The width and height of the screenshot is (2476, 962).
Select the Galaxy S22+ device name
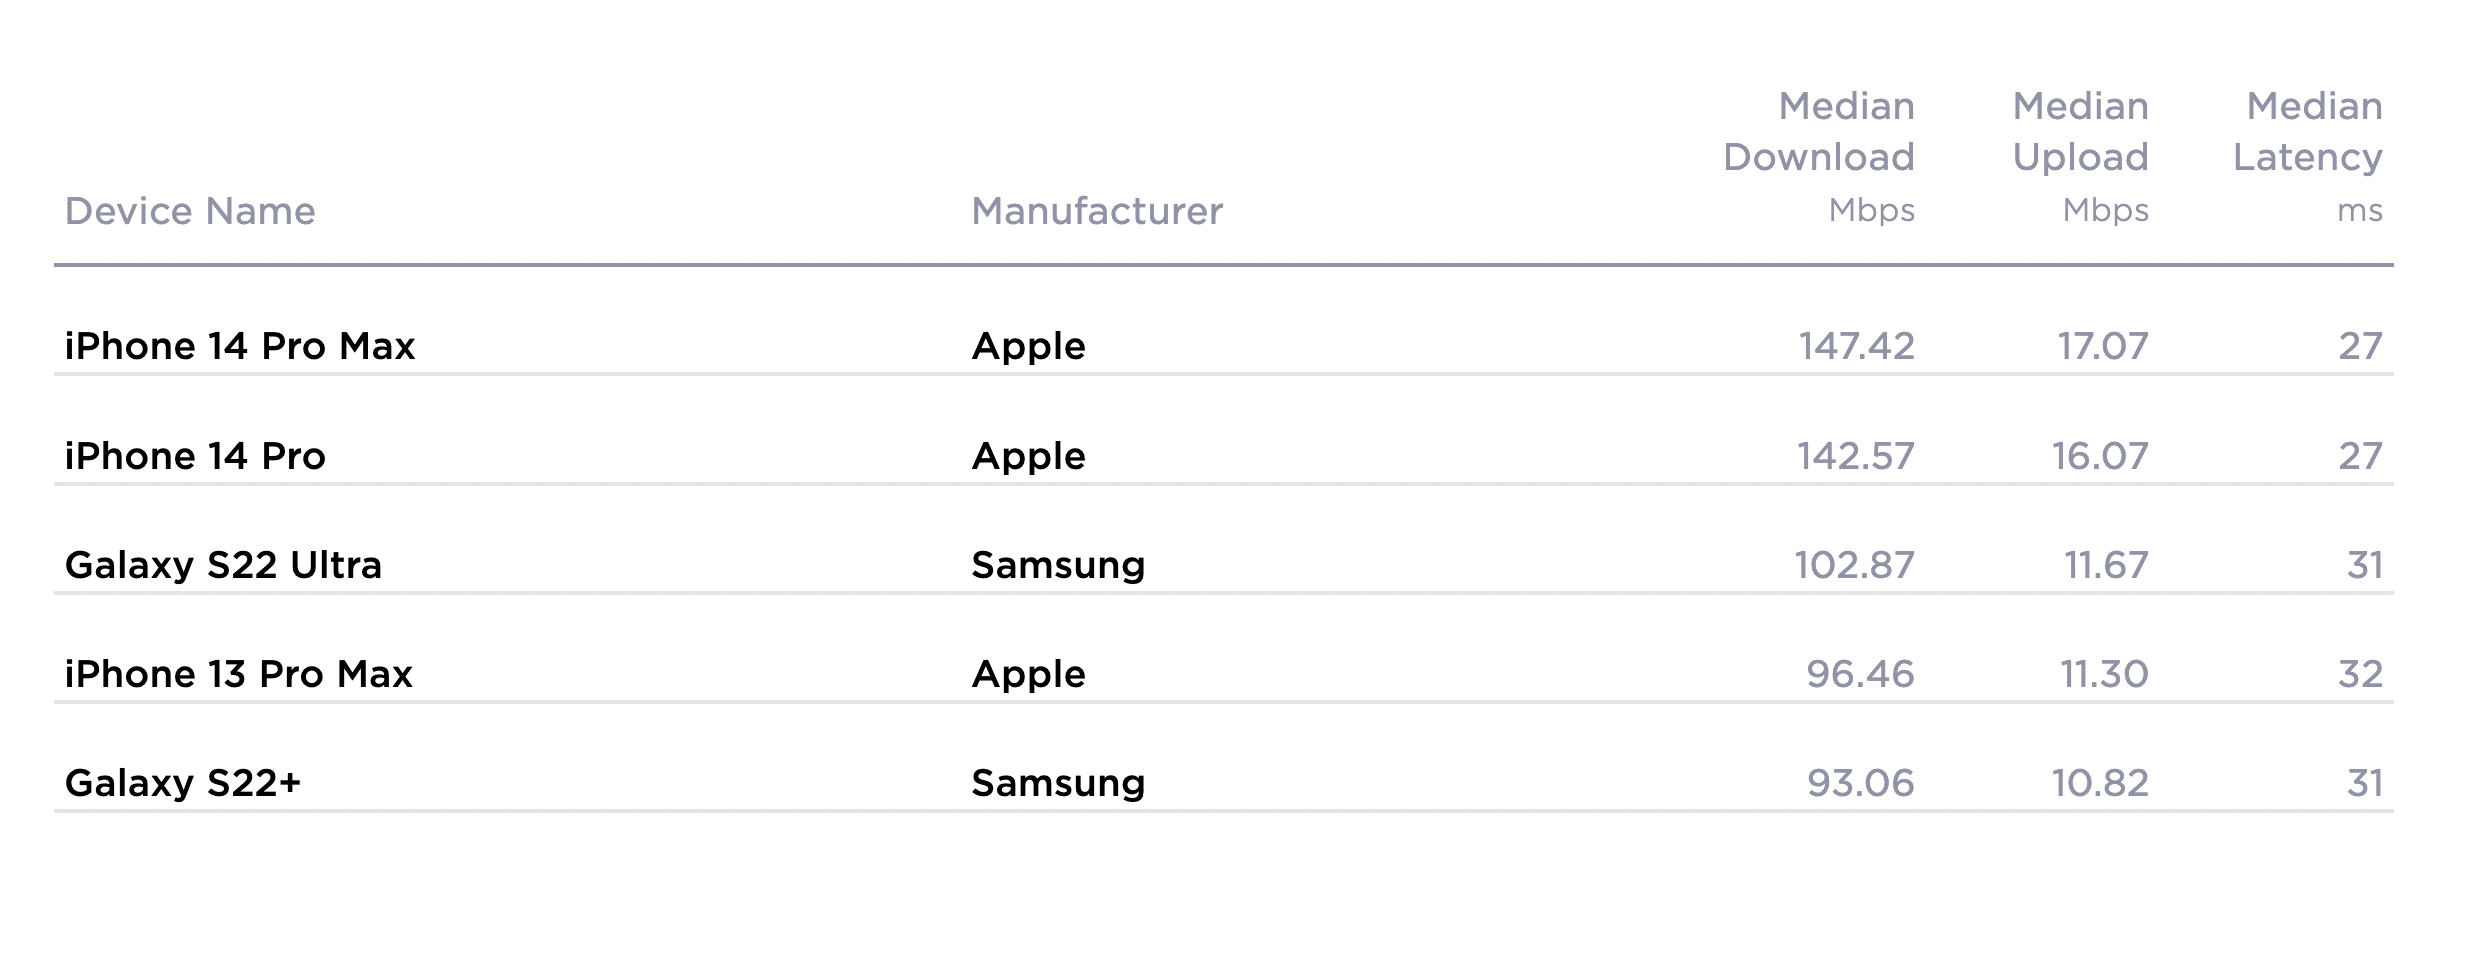183,783
